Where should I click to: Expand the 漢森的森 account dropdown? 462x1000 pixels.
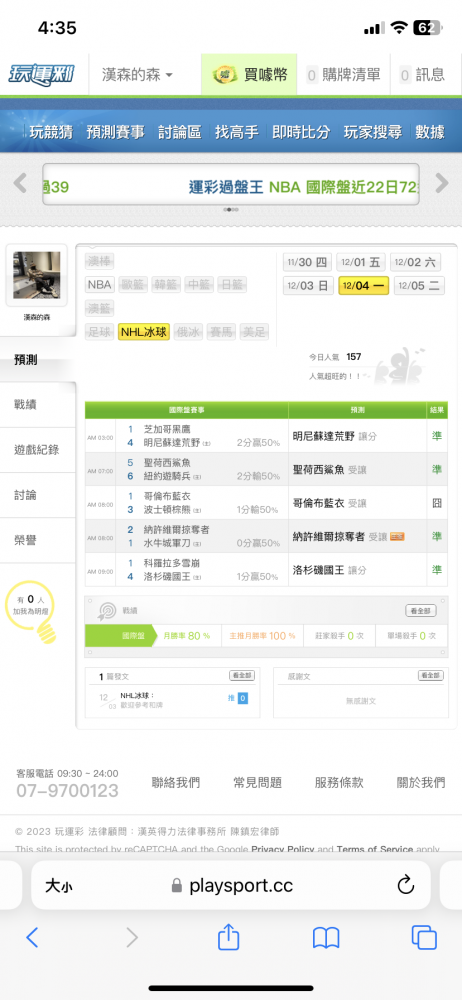coord(137,75)
